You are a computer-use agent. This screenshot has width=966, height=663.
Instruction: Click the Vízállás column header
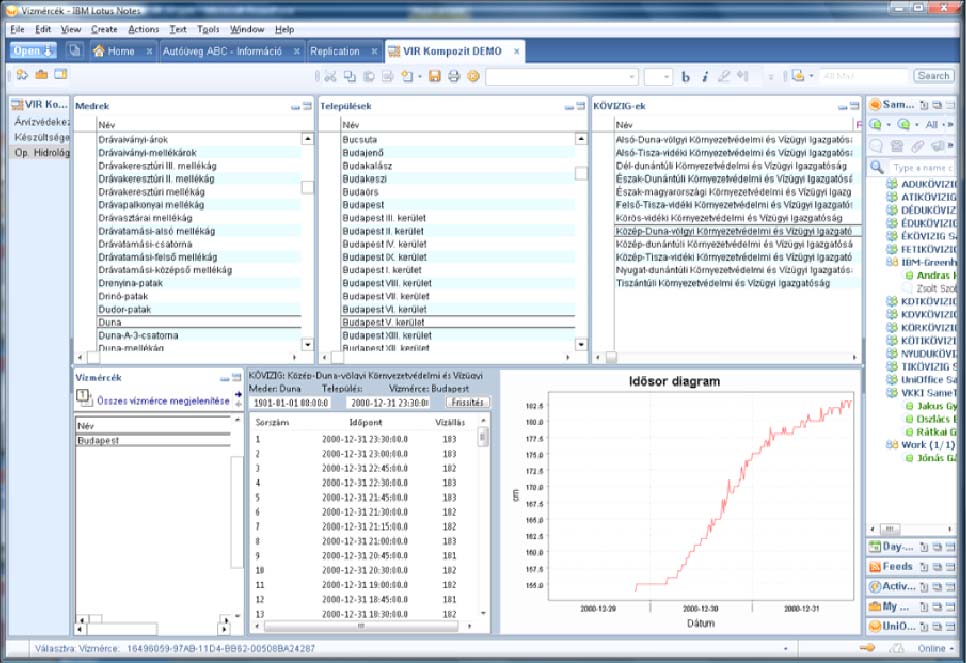[450, 422]
